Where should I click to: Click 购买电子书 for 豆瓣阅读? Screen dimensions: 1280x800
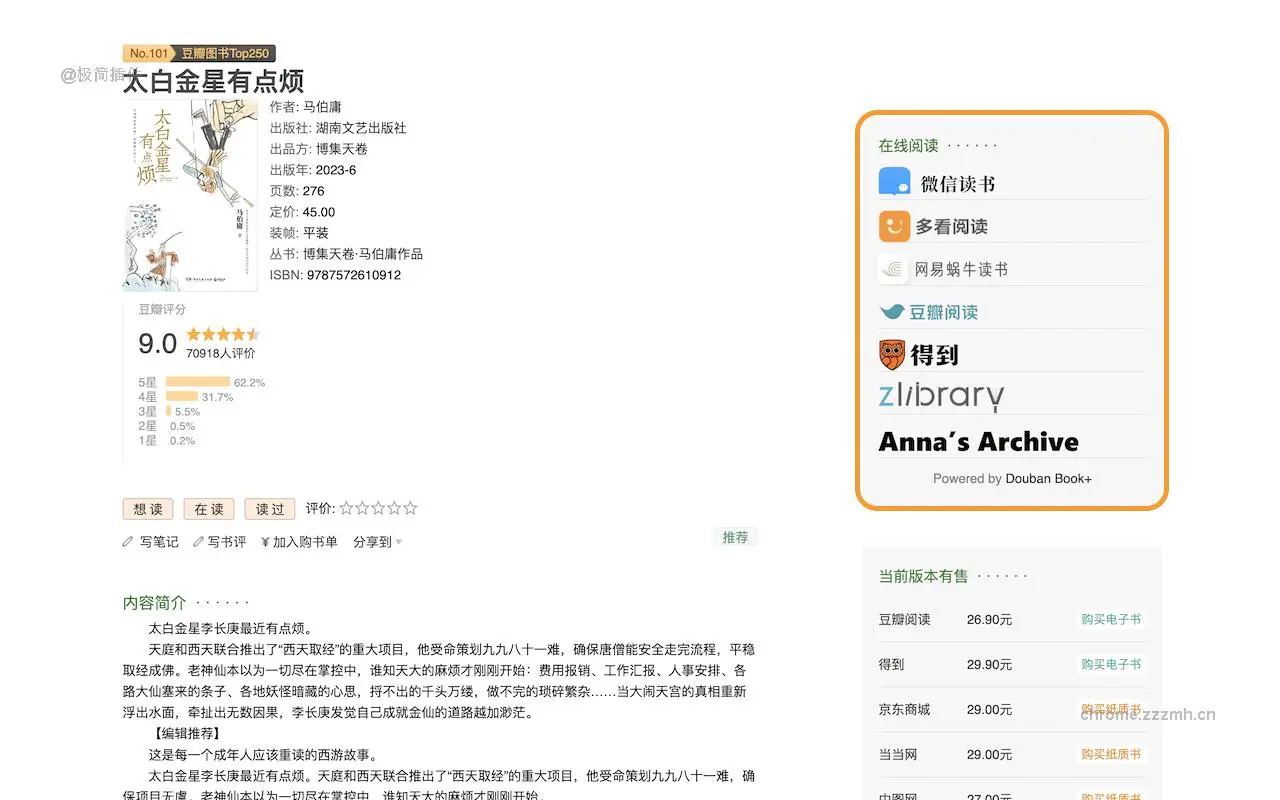(1111, 619)
